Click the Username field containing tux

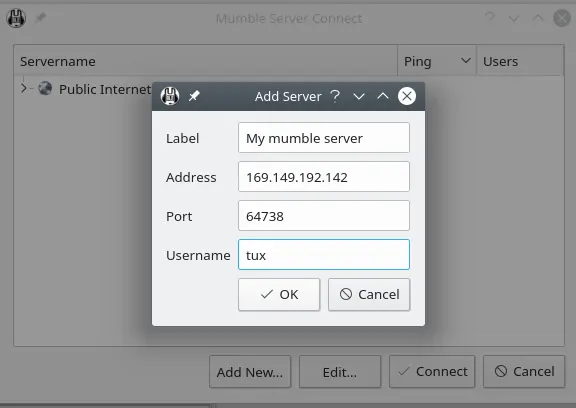324,254
